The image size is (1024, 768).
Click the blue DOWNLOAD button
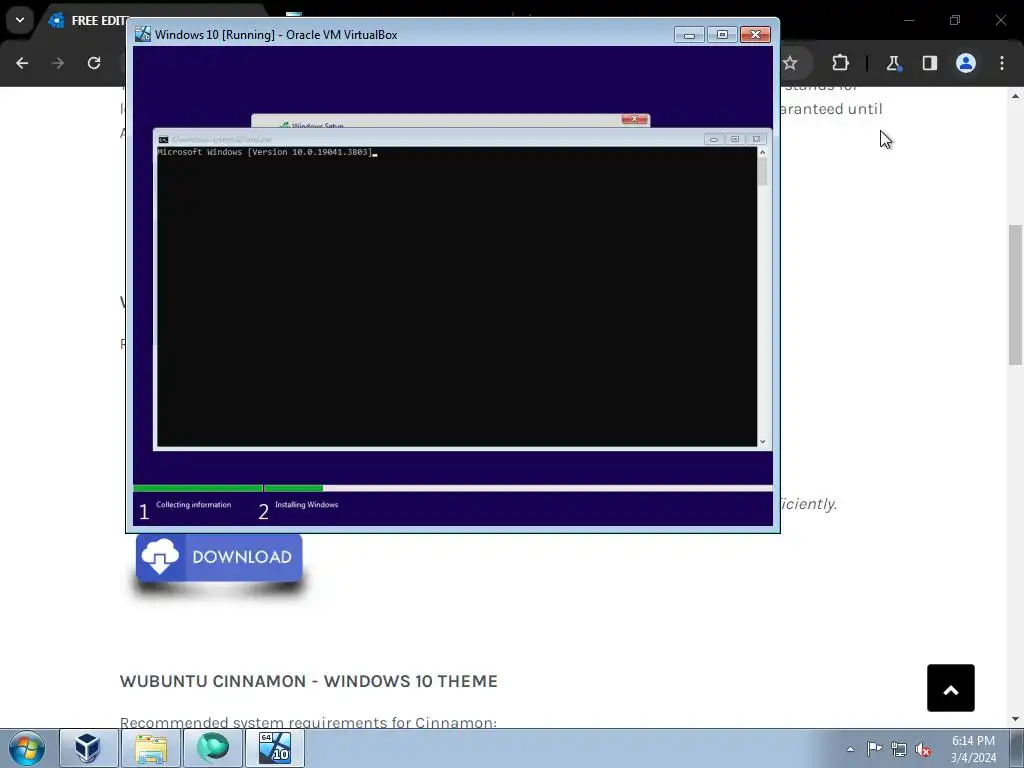(x=219, y=557)
